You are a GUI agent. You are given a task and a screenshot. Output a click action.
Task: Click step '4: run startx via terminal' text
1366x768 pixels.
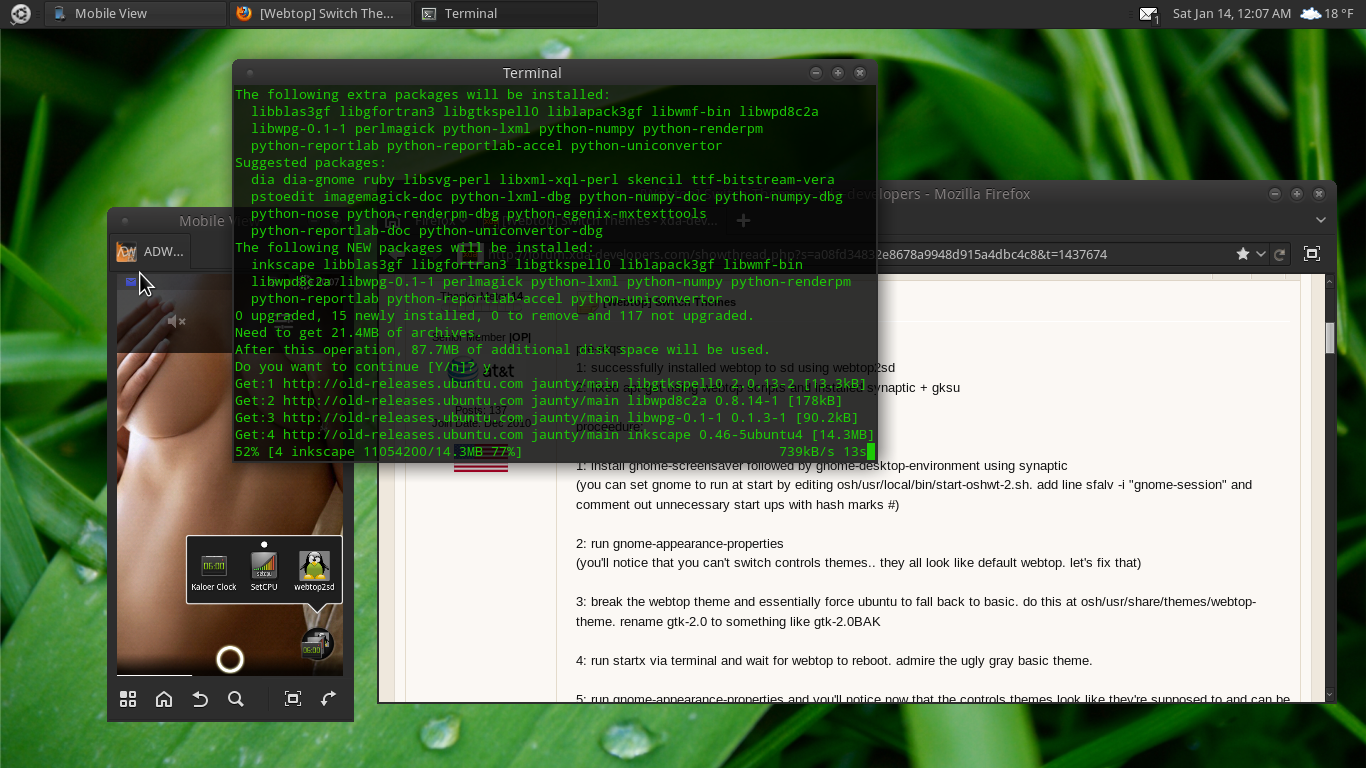tap(834, 661)
